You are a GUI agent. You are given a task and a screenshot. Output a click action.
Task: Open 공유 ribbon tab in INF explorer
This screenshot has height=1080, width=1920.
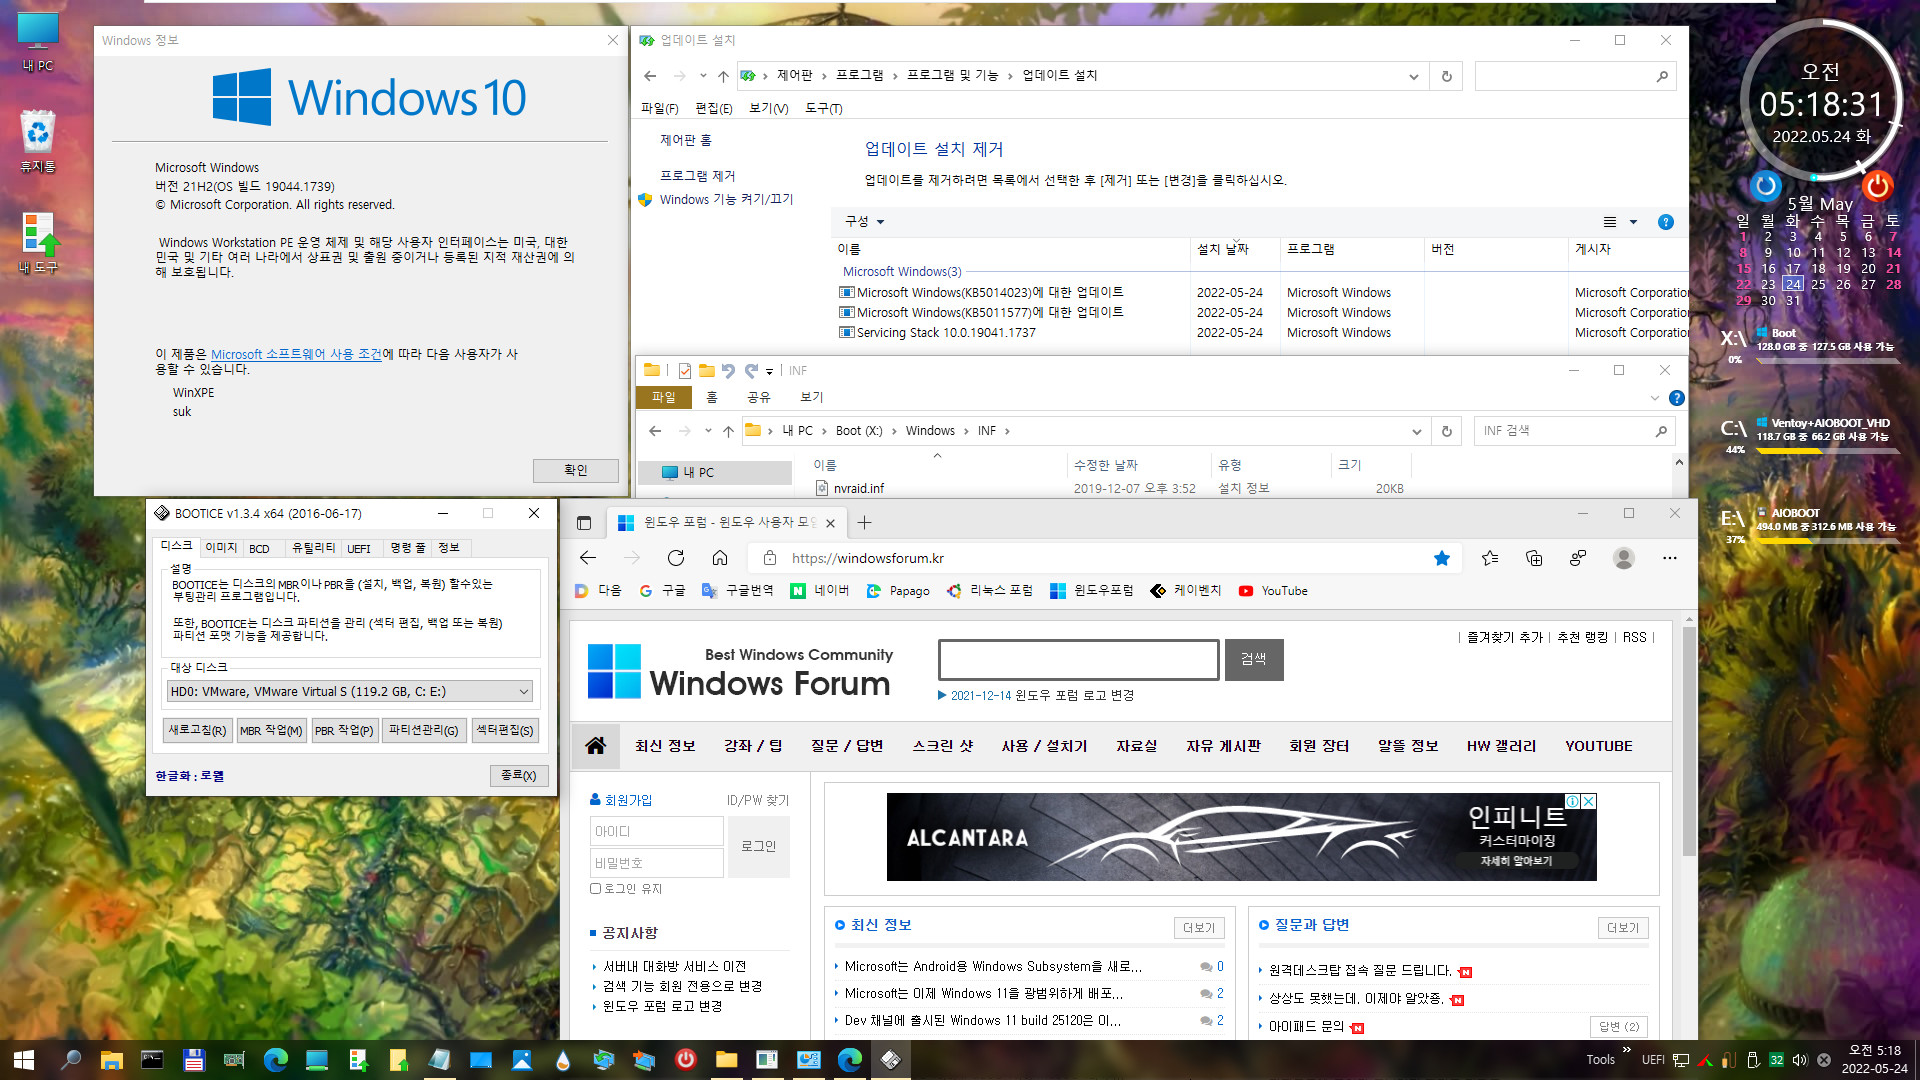coord(759,397)
